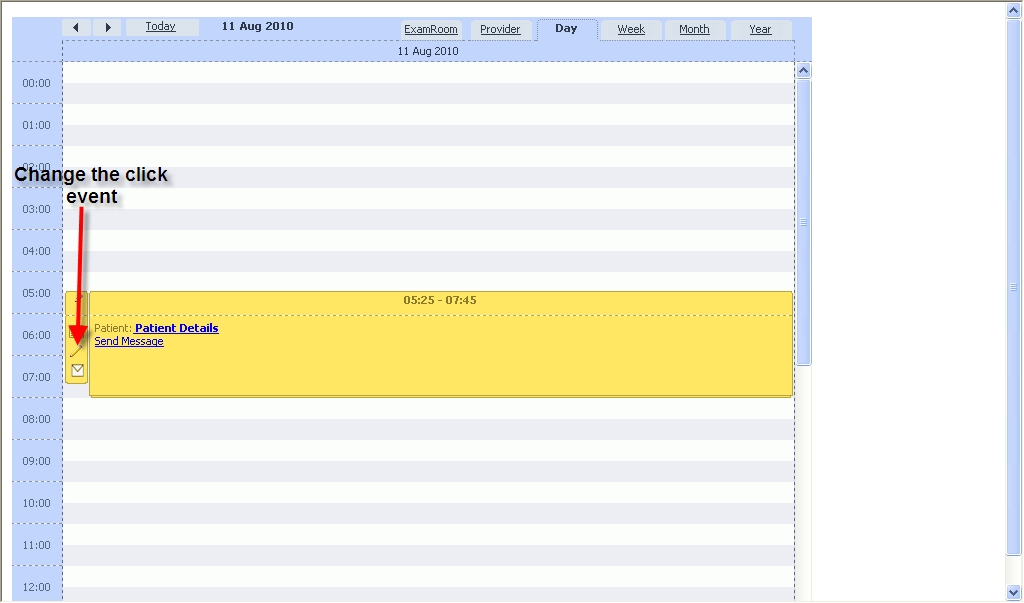Click the page scroll down arrow bottom right
This screenshot has height=603, width=1024.
pos(1013,594)
